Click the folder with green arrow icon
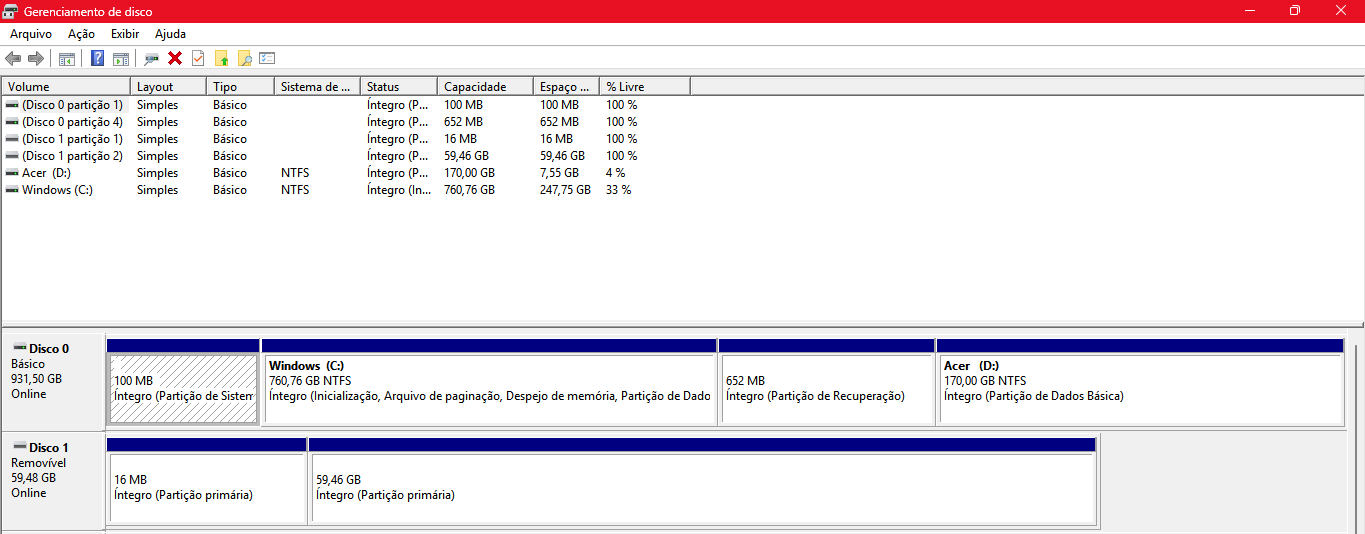The width and height of the screenshot is (1365, 534). click(x=222, y=58)
